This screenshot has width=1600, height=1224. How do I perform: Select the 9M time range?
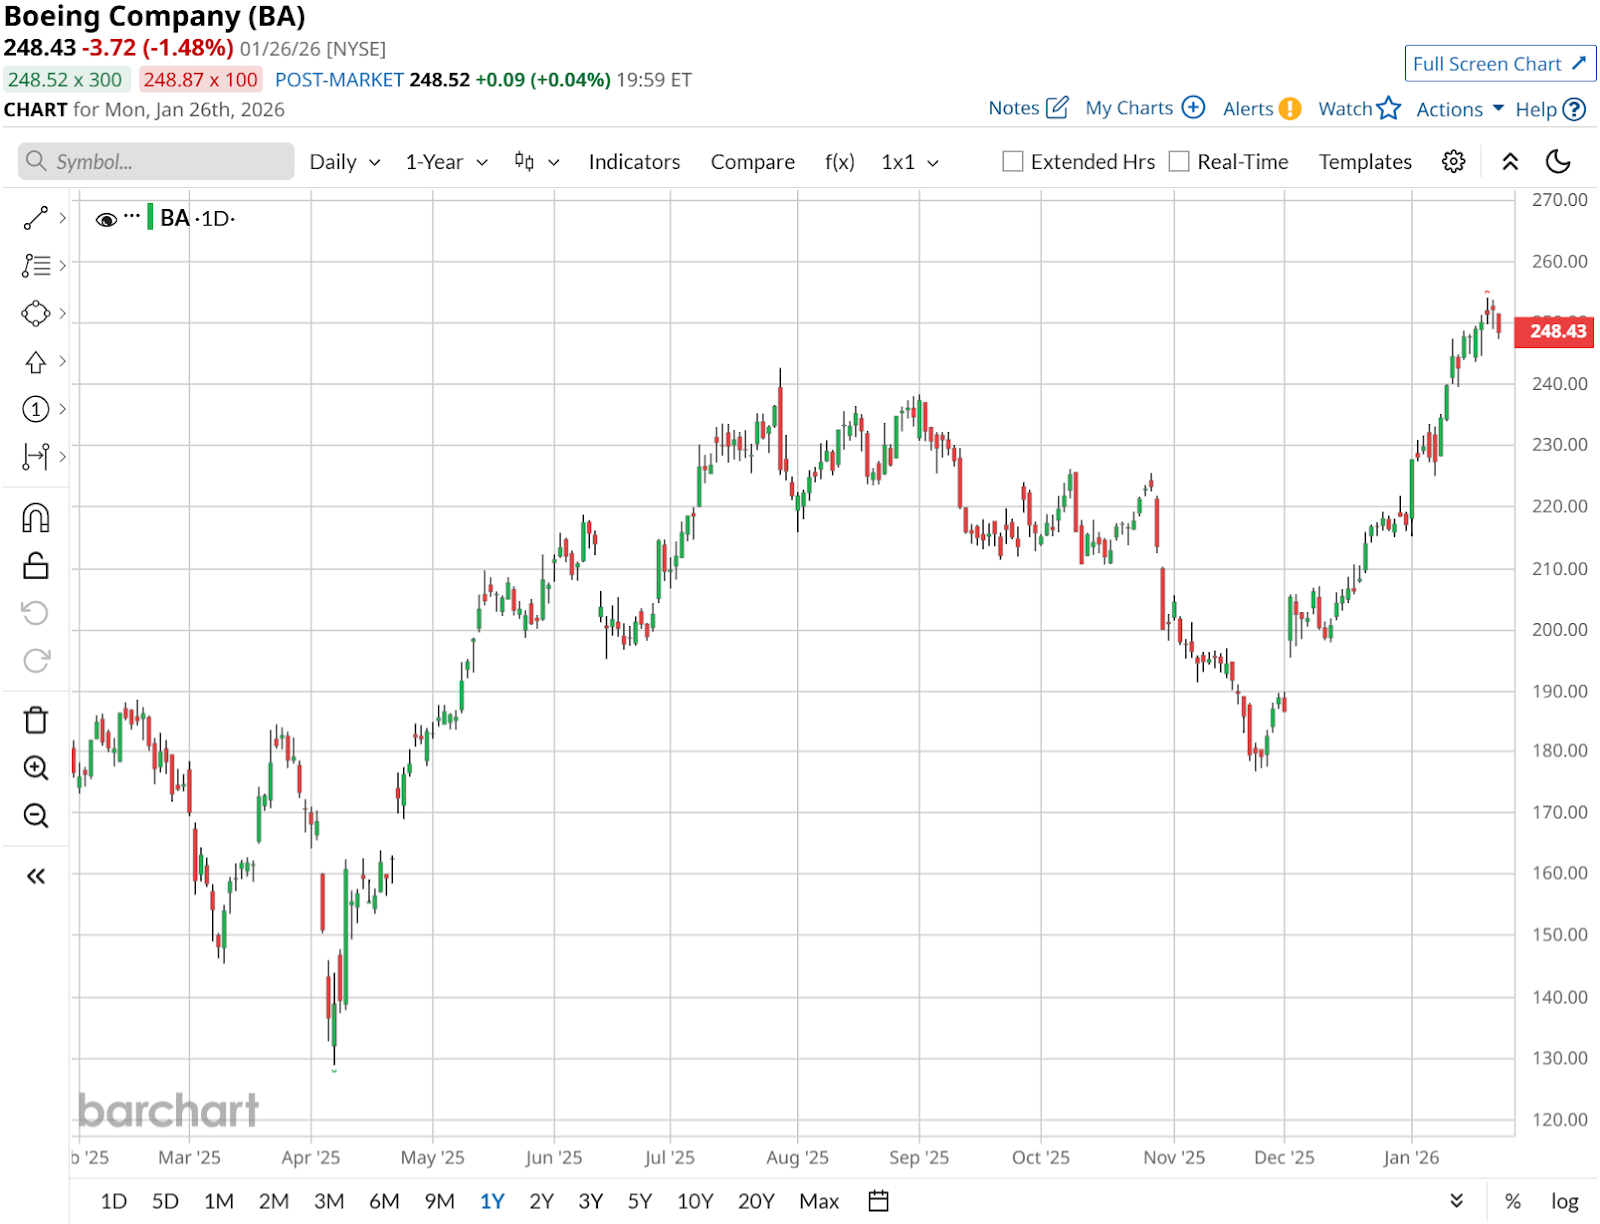(x=439, y=1201)
